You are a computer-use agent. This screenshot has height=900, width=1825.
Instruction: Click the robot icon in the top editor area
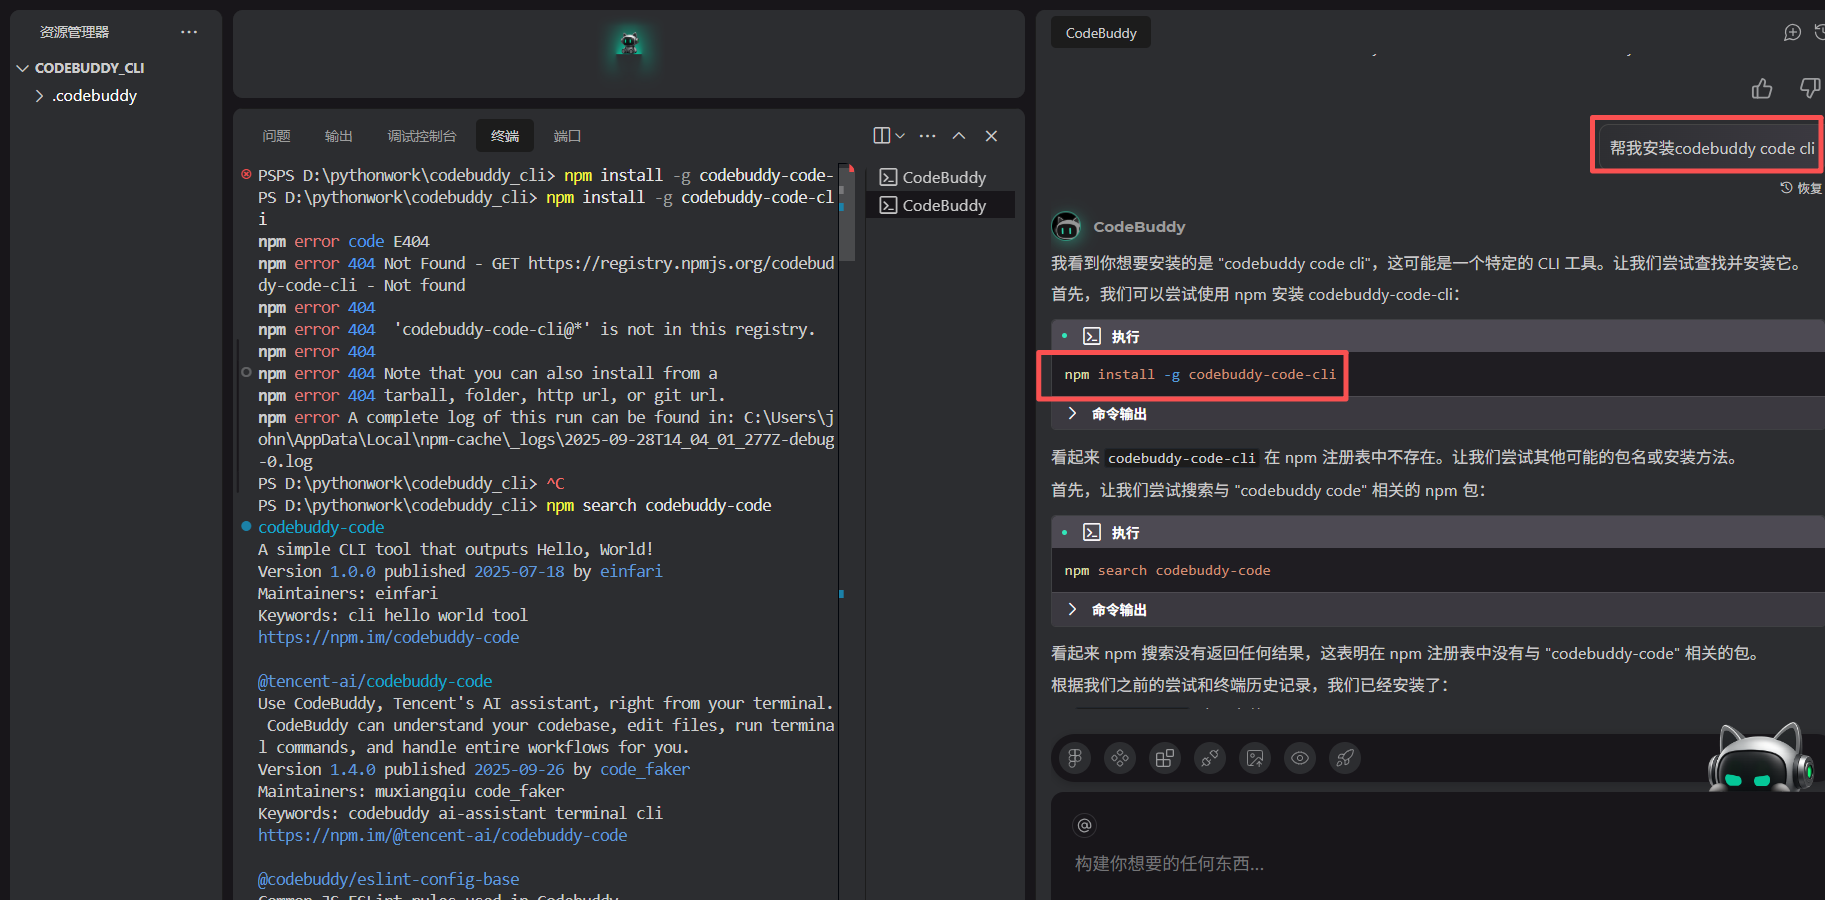coord(629,44)
